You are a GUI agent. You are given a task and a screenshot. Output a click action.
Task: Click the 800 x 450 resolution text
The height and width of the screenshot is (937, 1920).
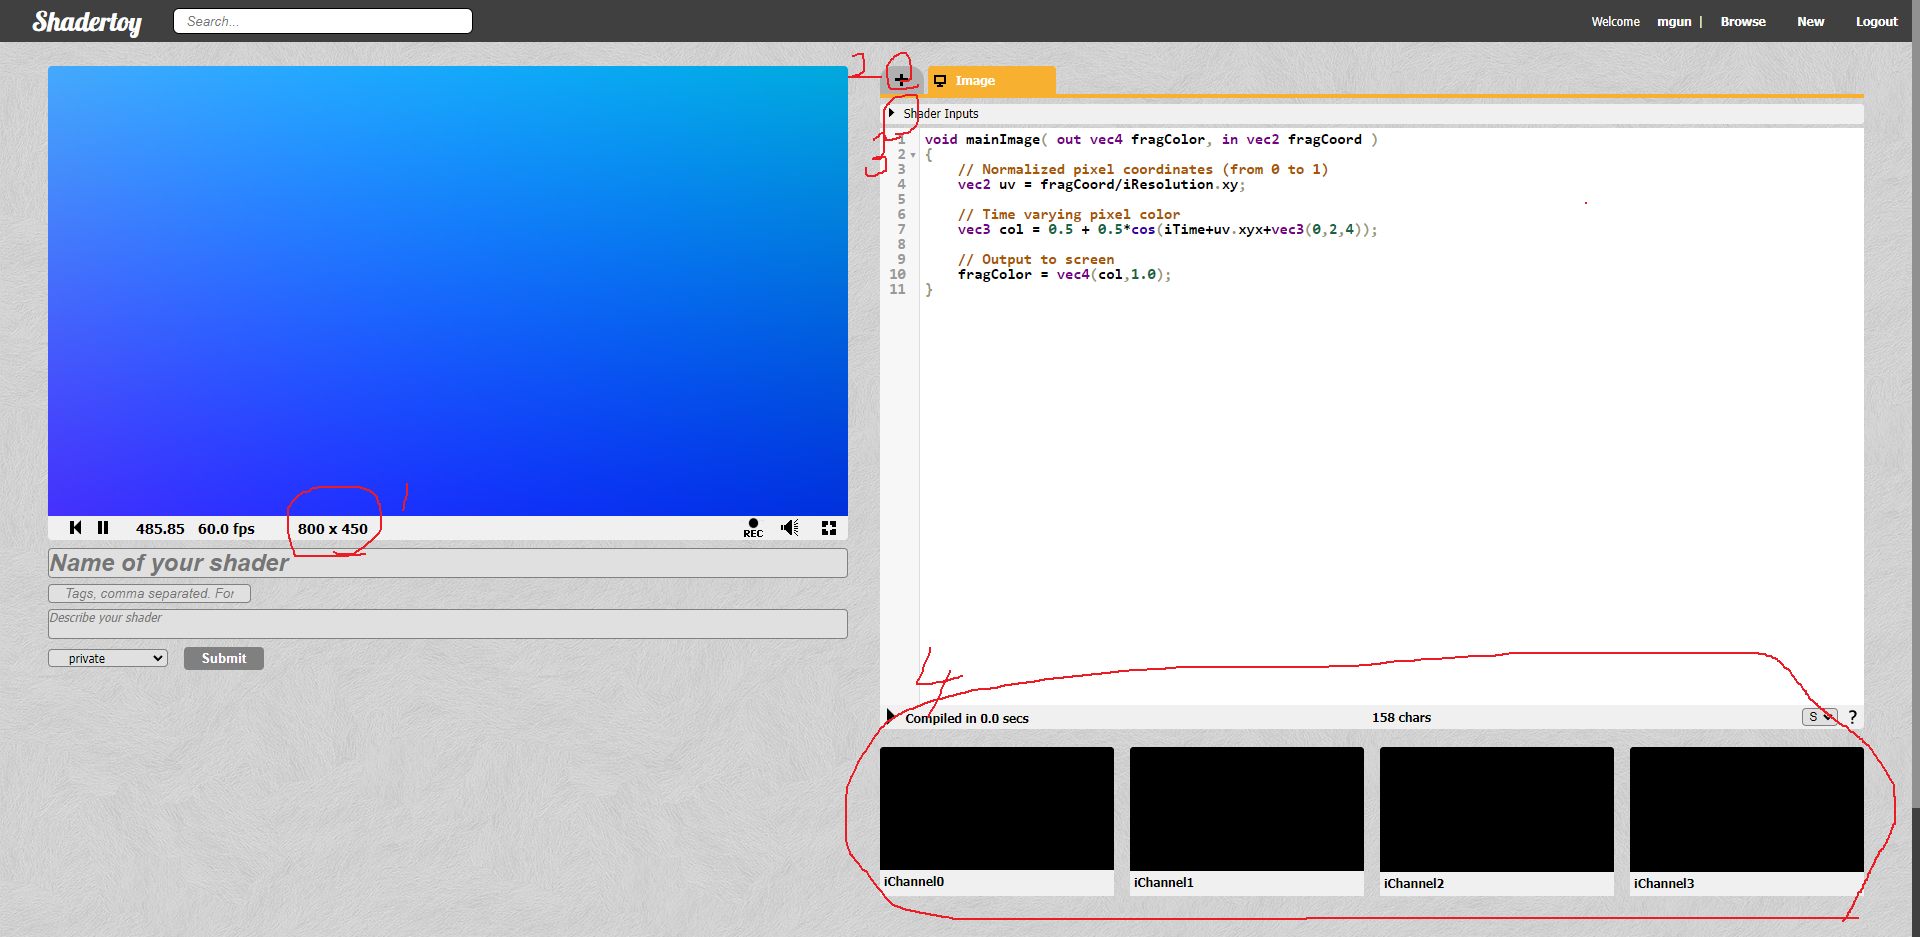[333, 529]
